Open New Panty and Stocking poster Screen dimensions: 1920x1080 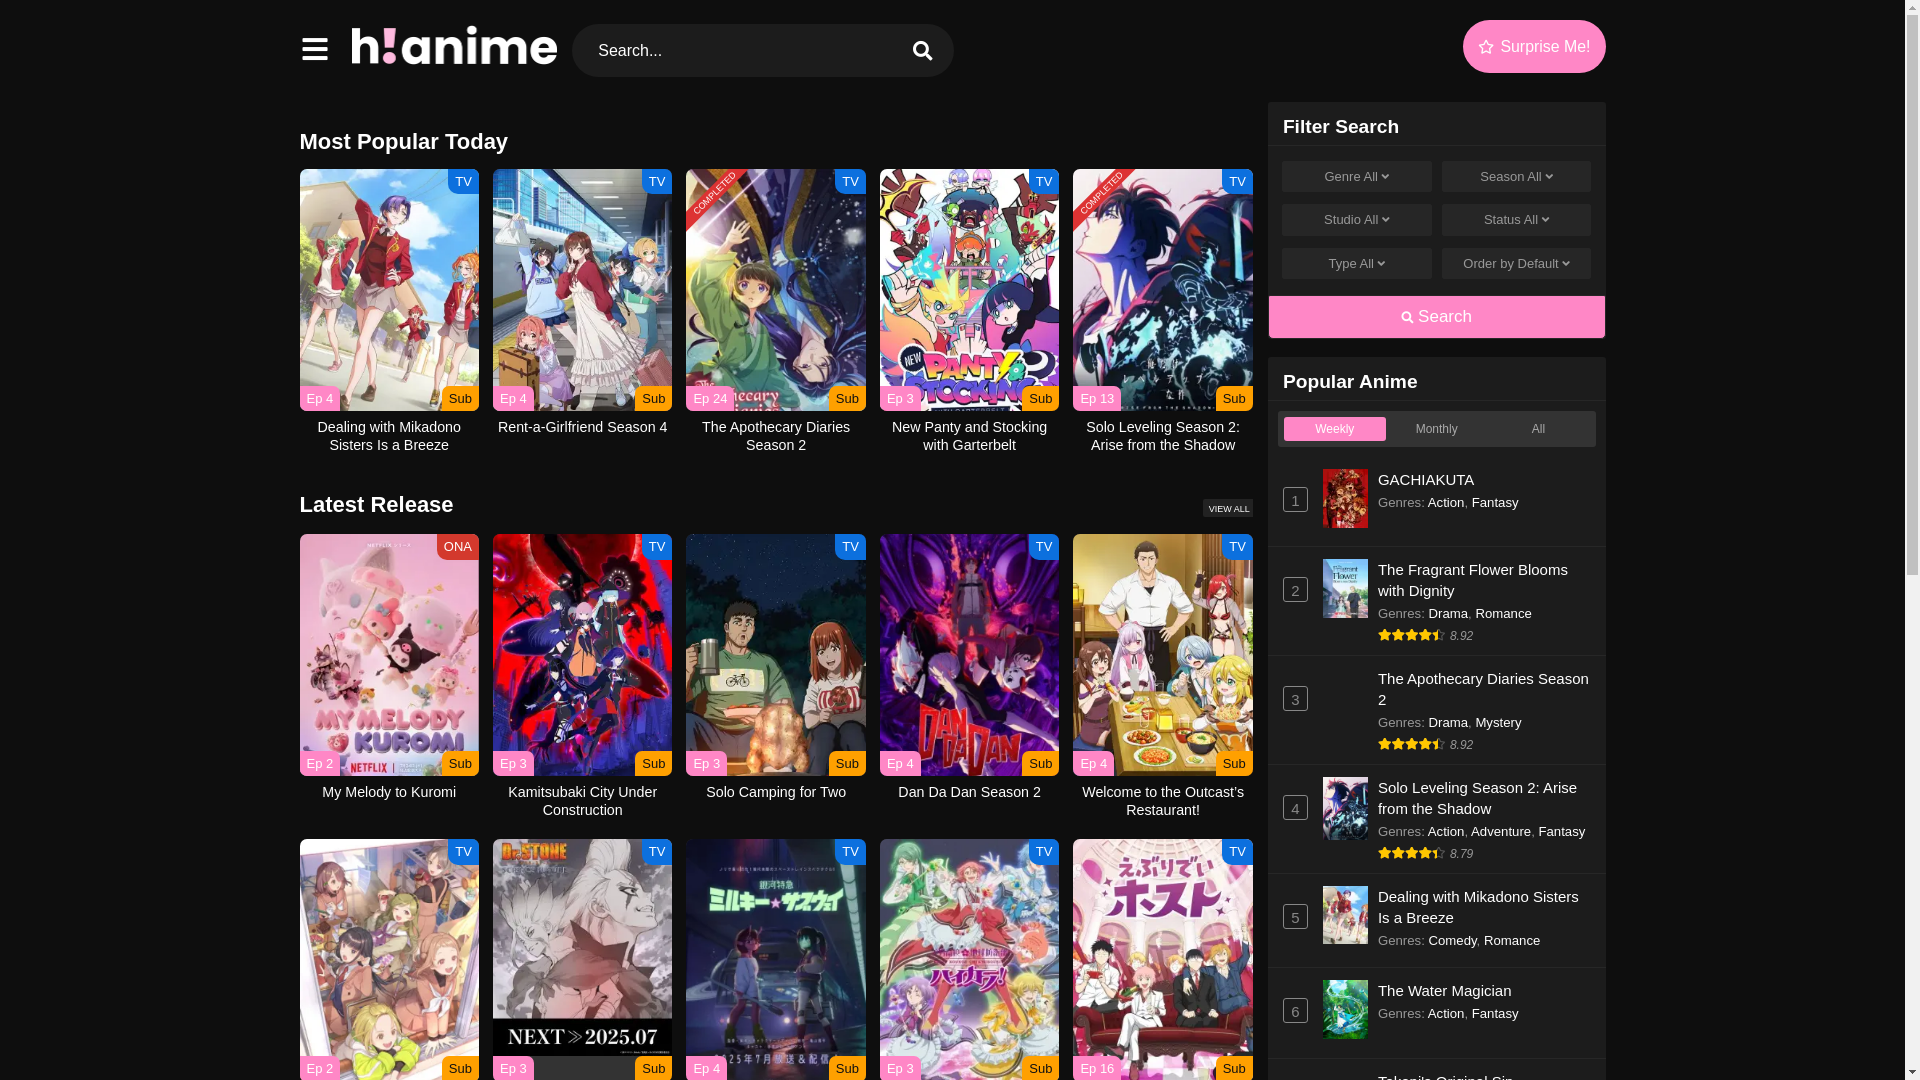[969, 290]
